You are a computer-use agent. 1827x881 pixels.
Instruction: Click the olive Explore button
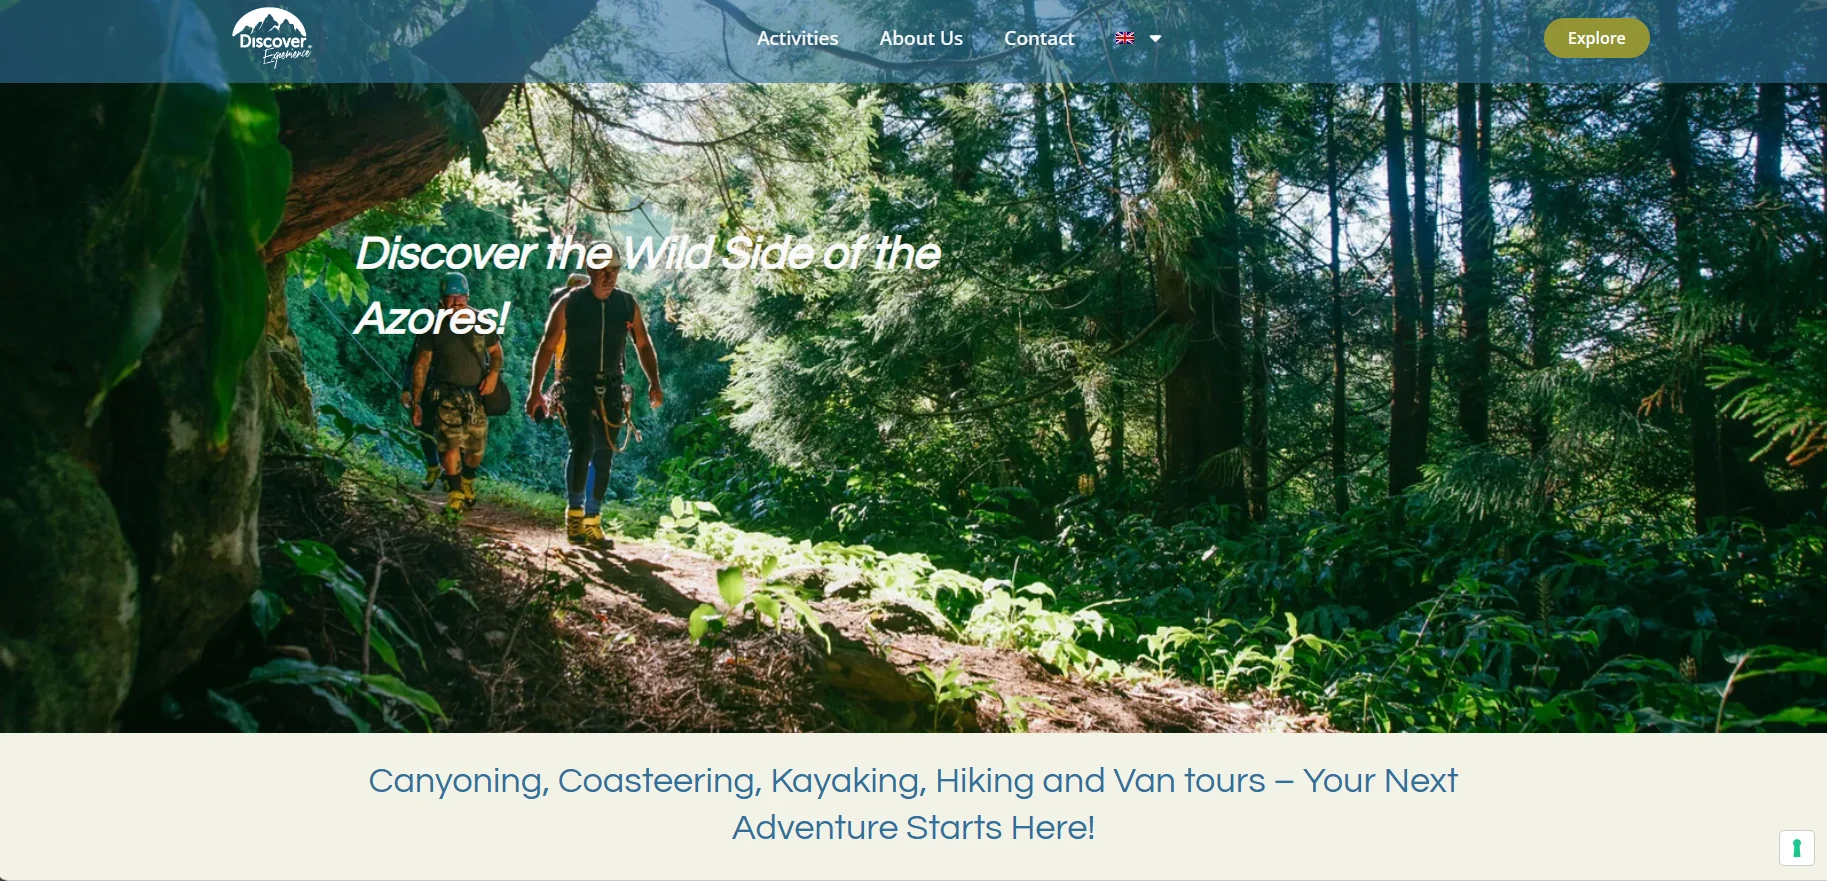[1596, 38]
